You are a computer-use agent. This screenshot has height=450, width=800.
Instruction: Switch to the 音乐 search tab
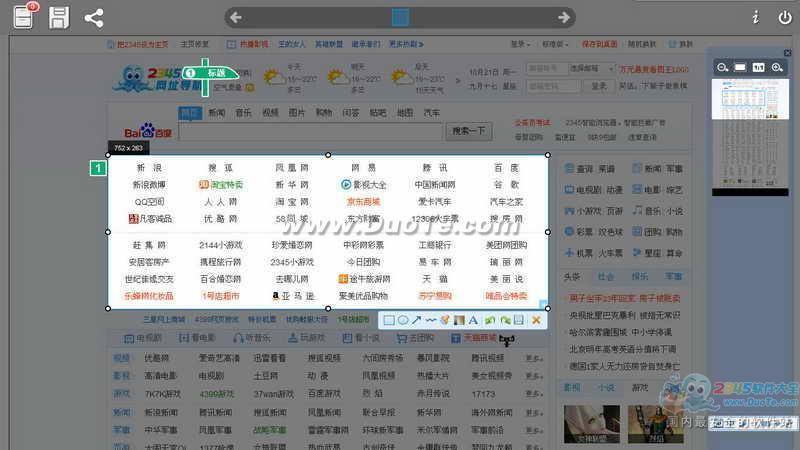pyautogui.click(x=243, y=112)
